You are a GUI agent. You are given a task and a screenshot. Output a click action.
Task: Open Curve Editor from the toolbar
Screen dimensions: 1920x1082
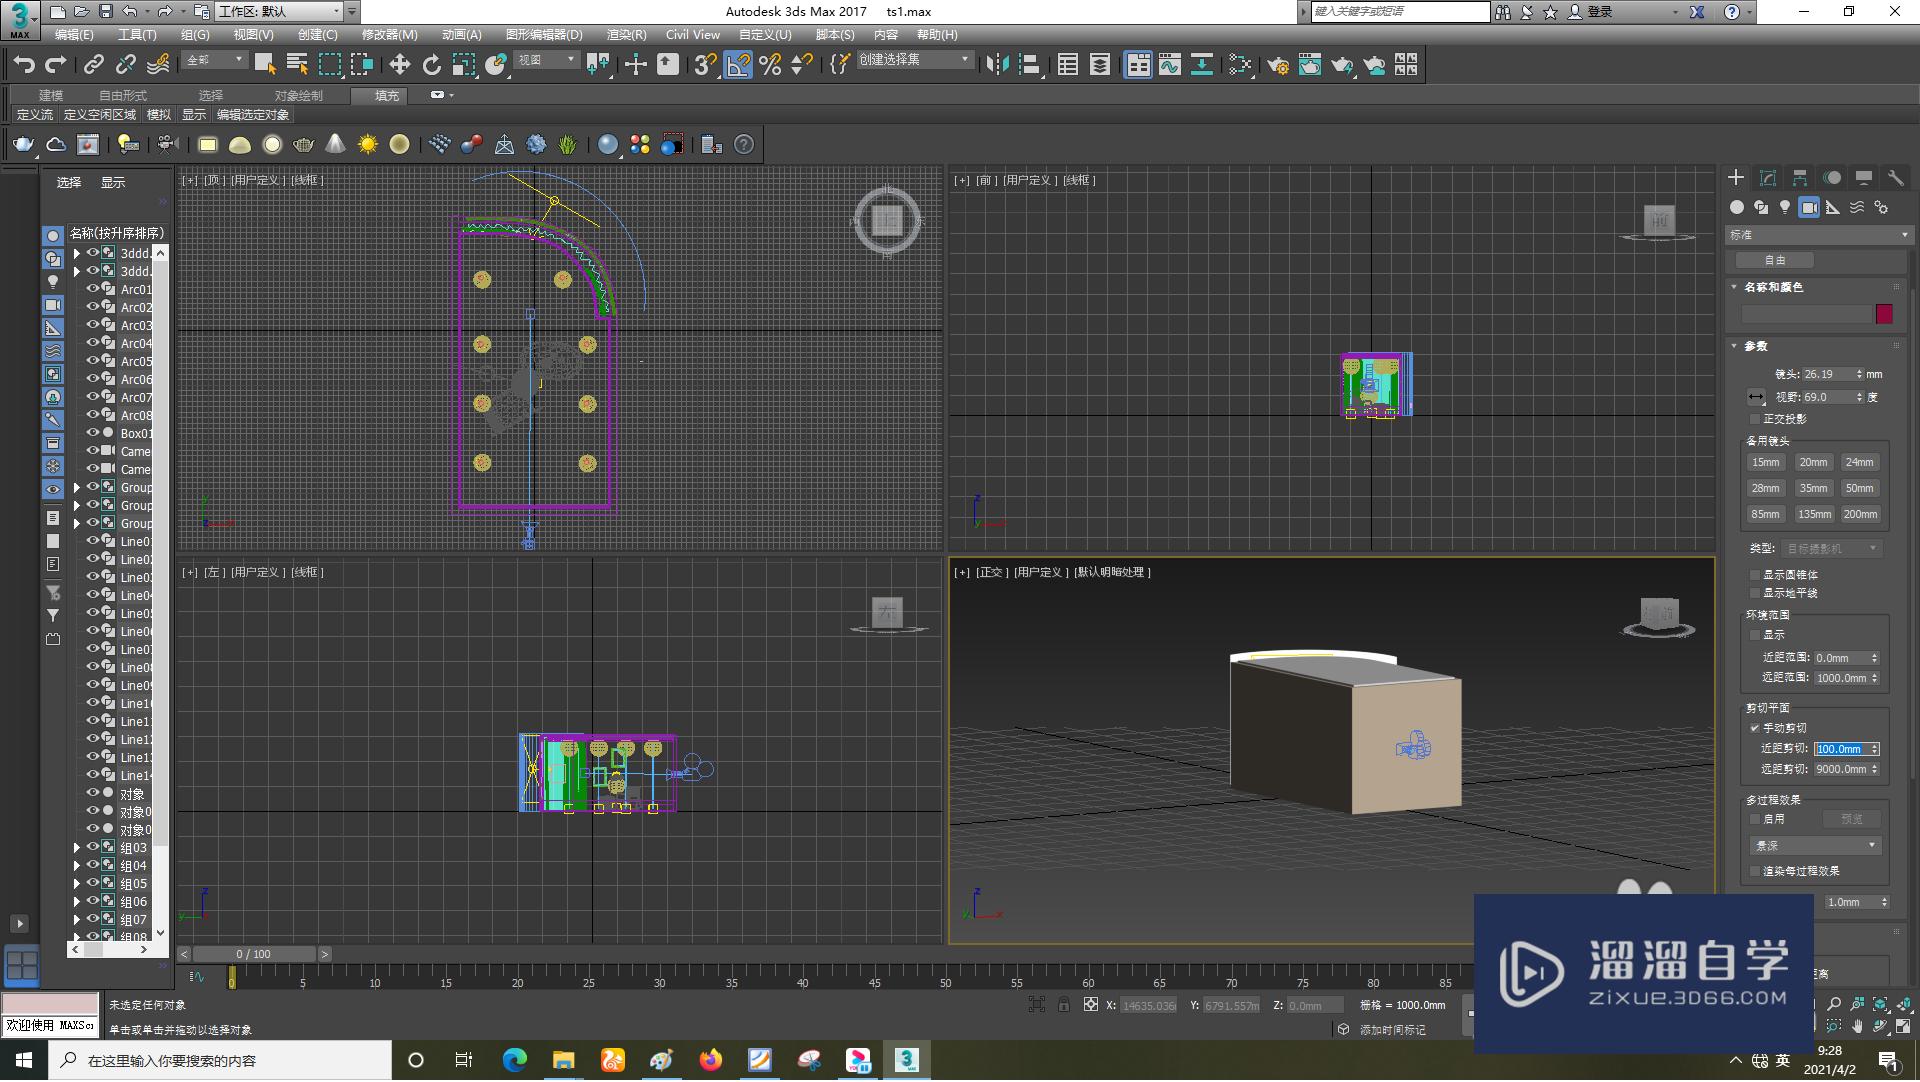1170,65
